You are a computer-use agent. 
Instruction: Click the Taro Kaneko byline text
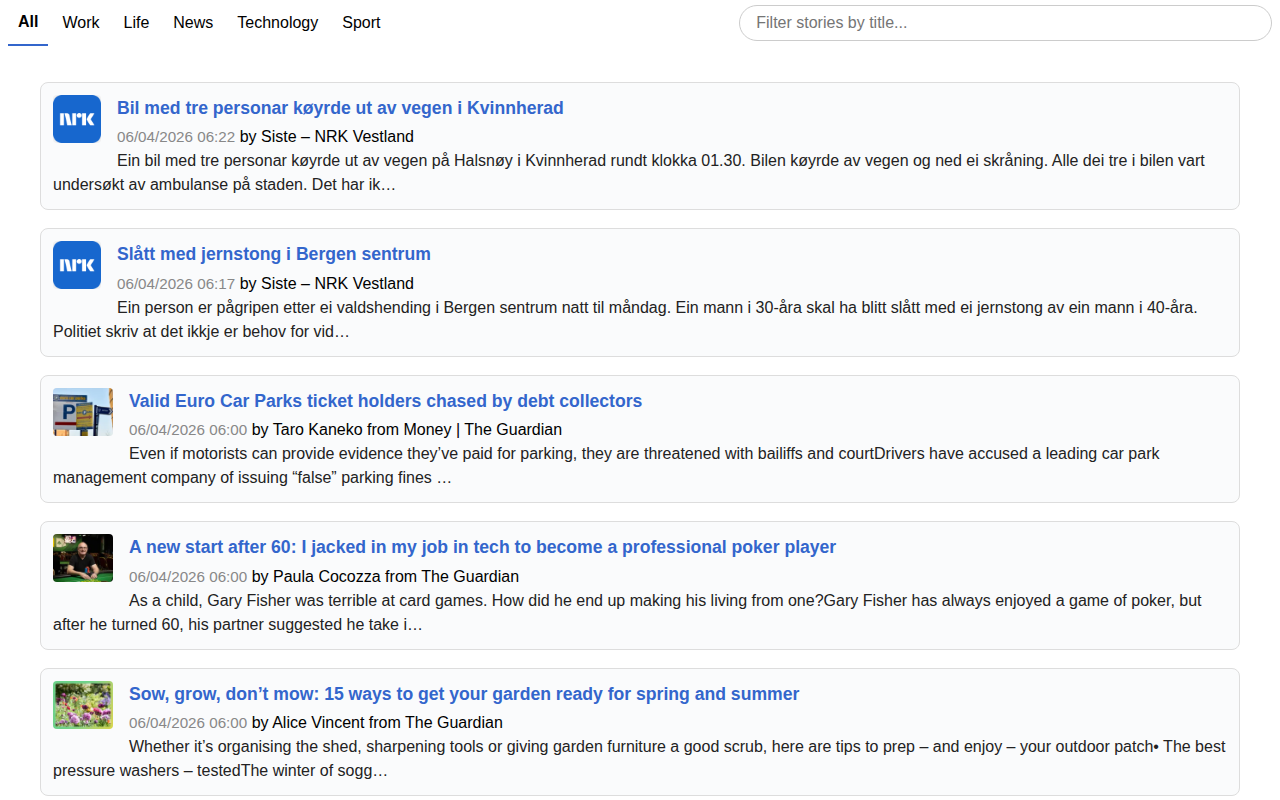pyautogui.click(x=406, y=429)
